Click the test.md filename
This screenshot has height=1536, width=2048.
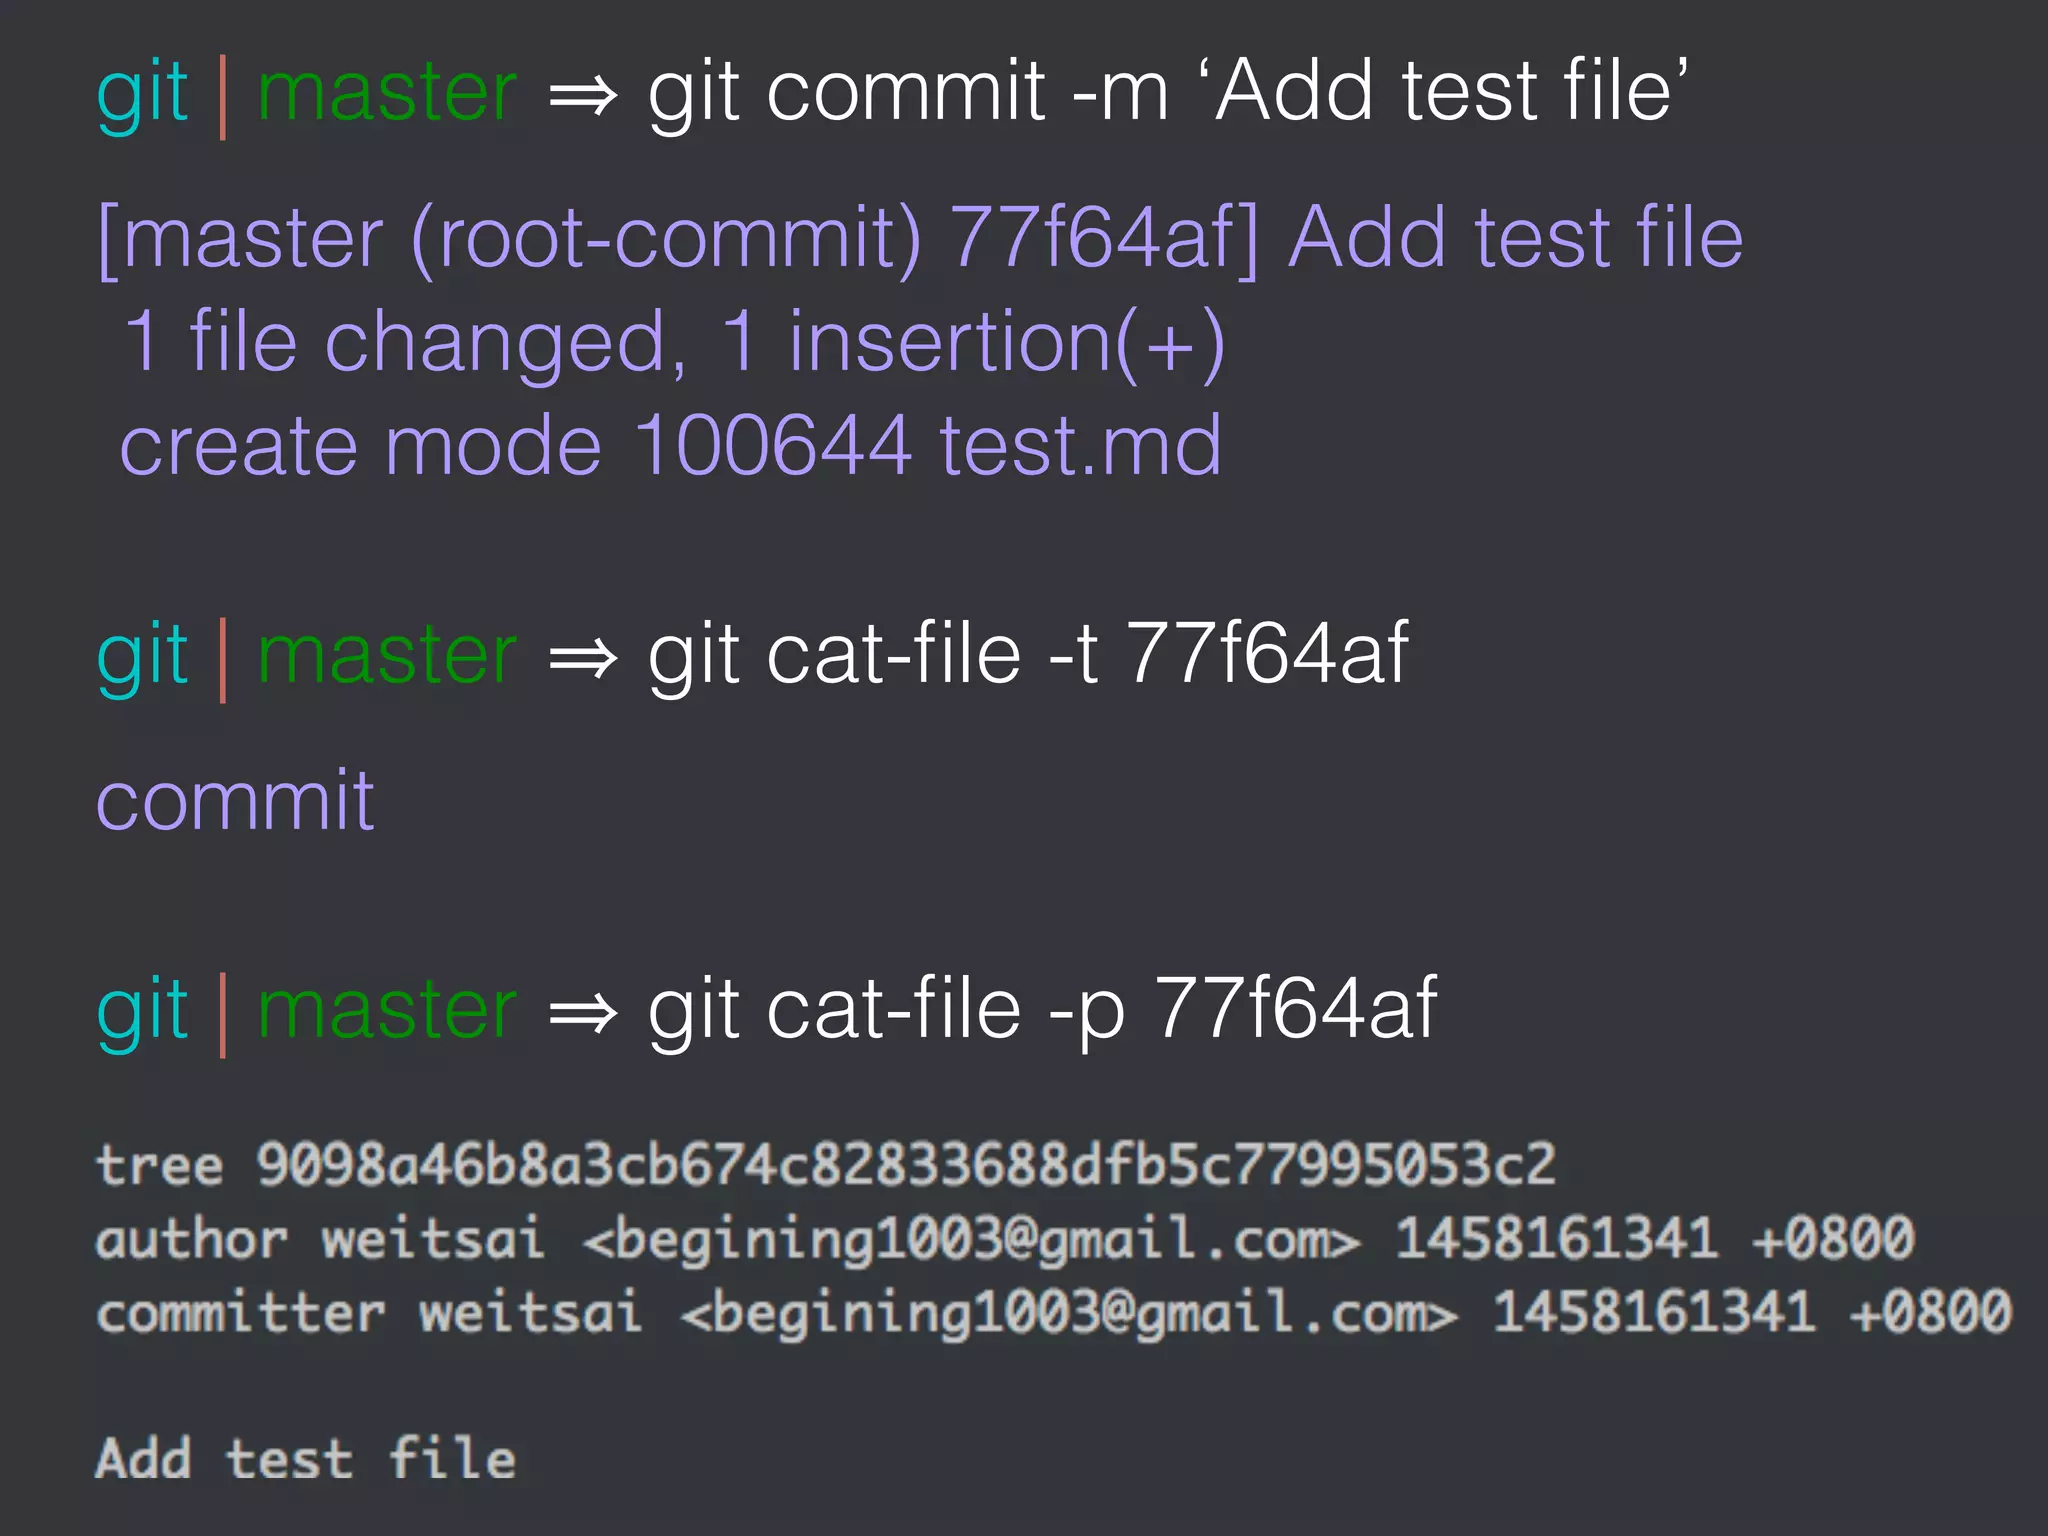1080,445
